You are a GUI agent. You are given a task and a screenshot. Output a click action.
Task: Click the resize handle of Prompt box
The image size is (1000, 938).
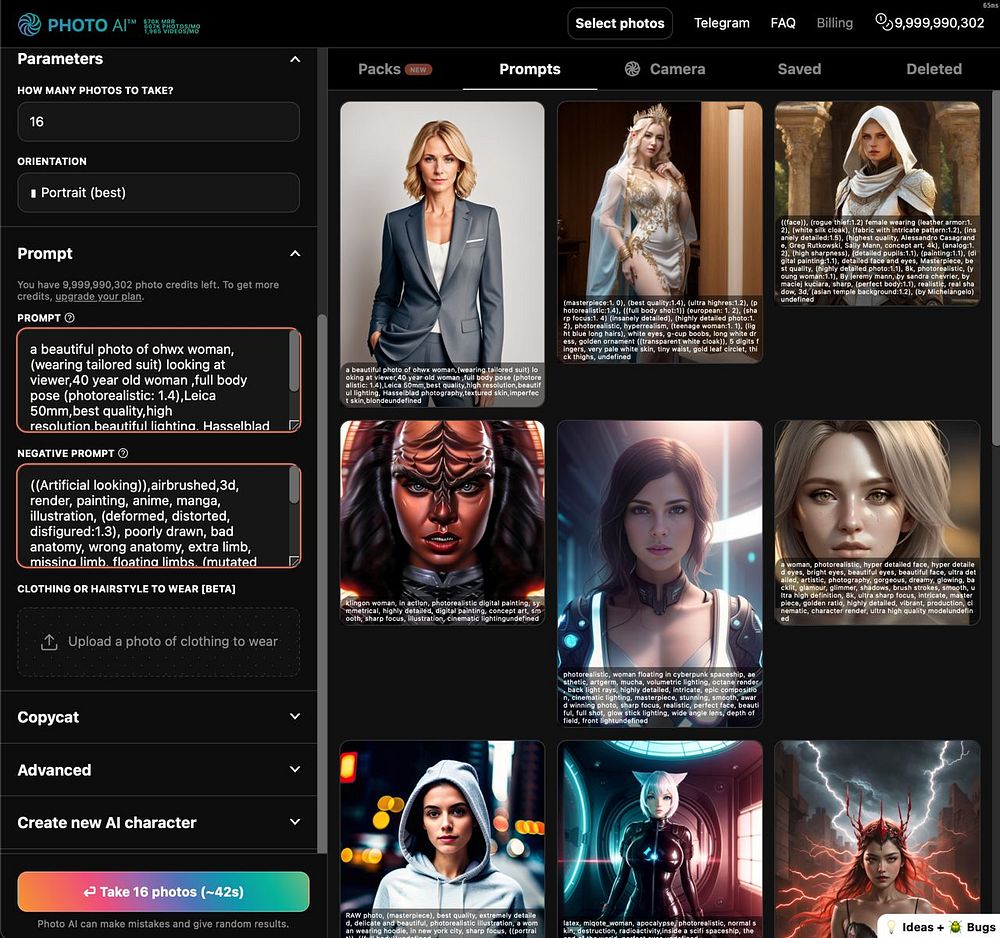tap(294, 425)
